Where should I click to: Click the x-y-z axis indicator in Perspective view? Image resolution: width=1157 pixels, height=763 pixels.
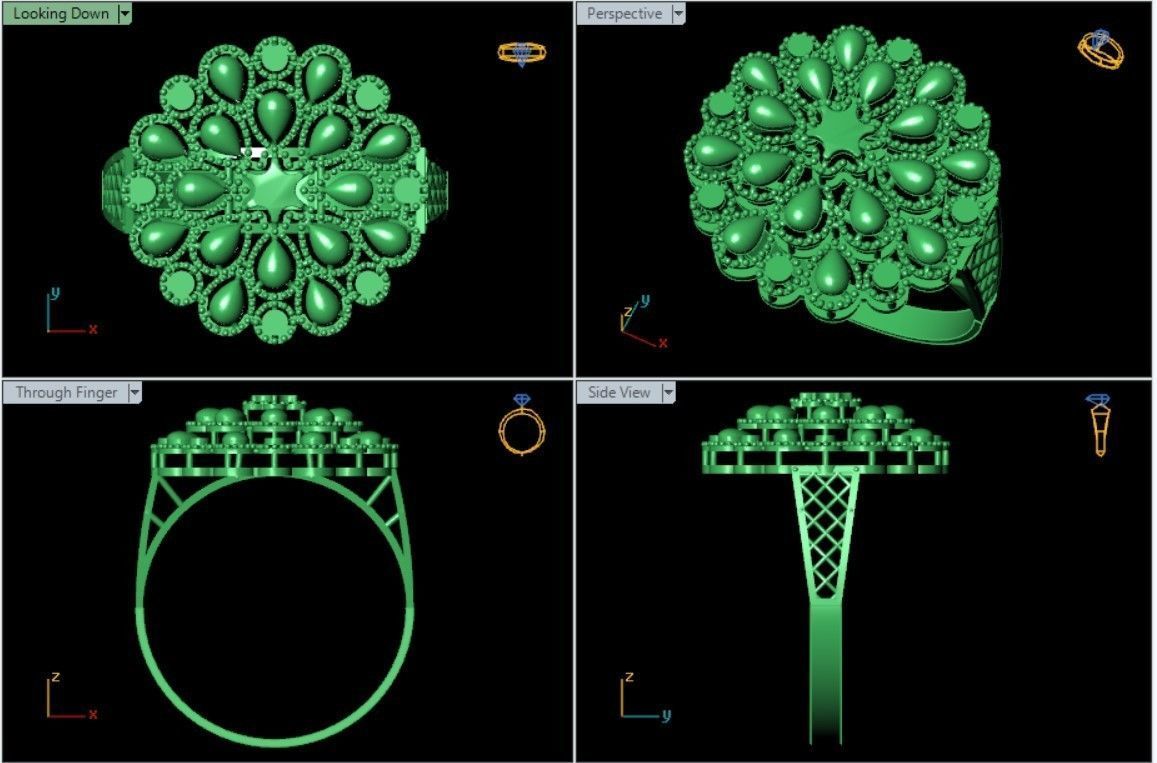coord(644,322)
